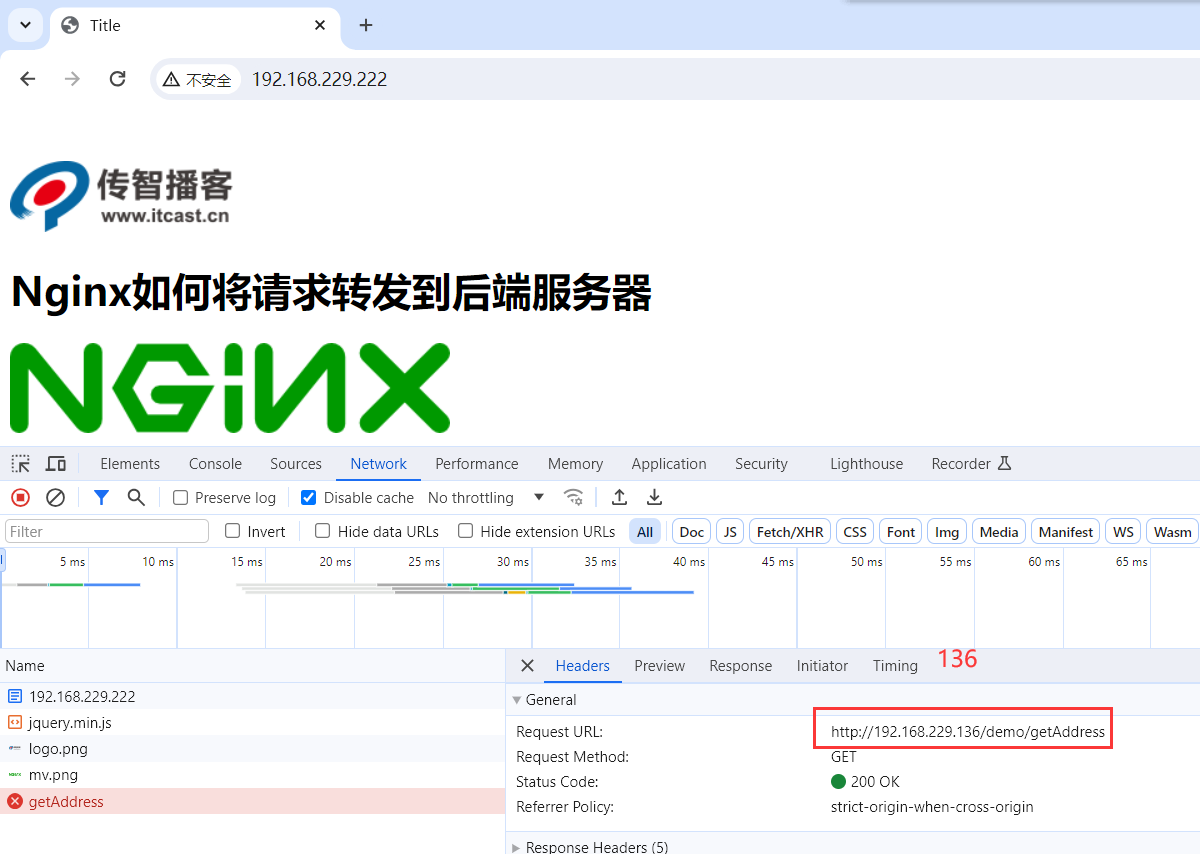Open the No throttling dropdown
Viewport: 1200px width, 854px height.
[x=486, y=497]
